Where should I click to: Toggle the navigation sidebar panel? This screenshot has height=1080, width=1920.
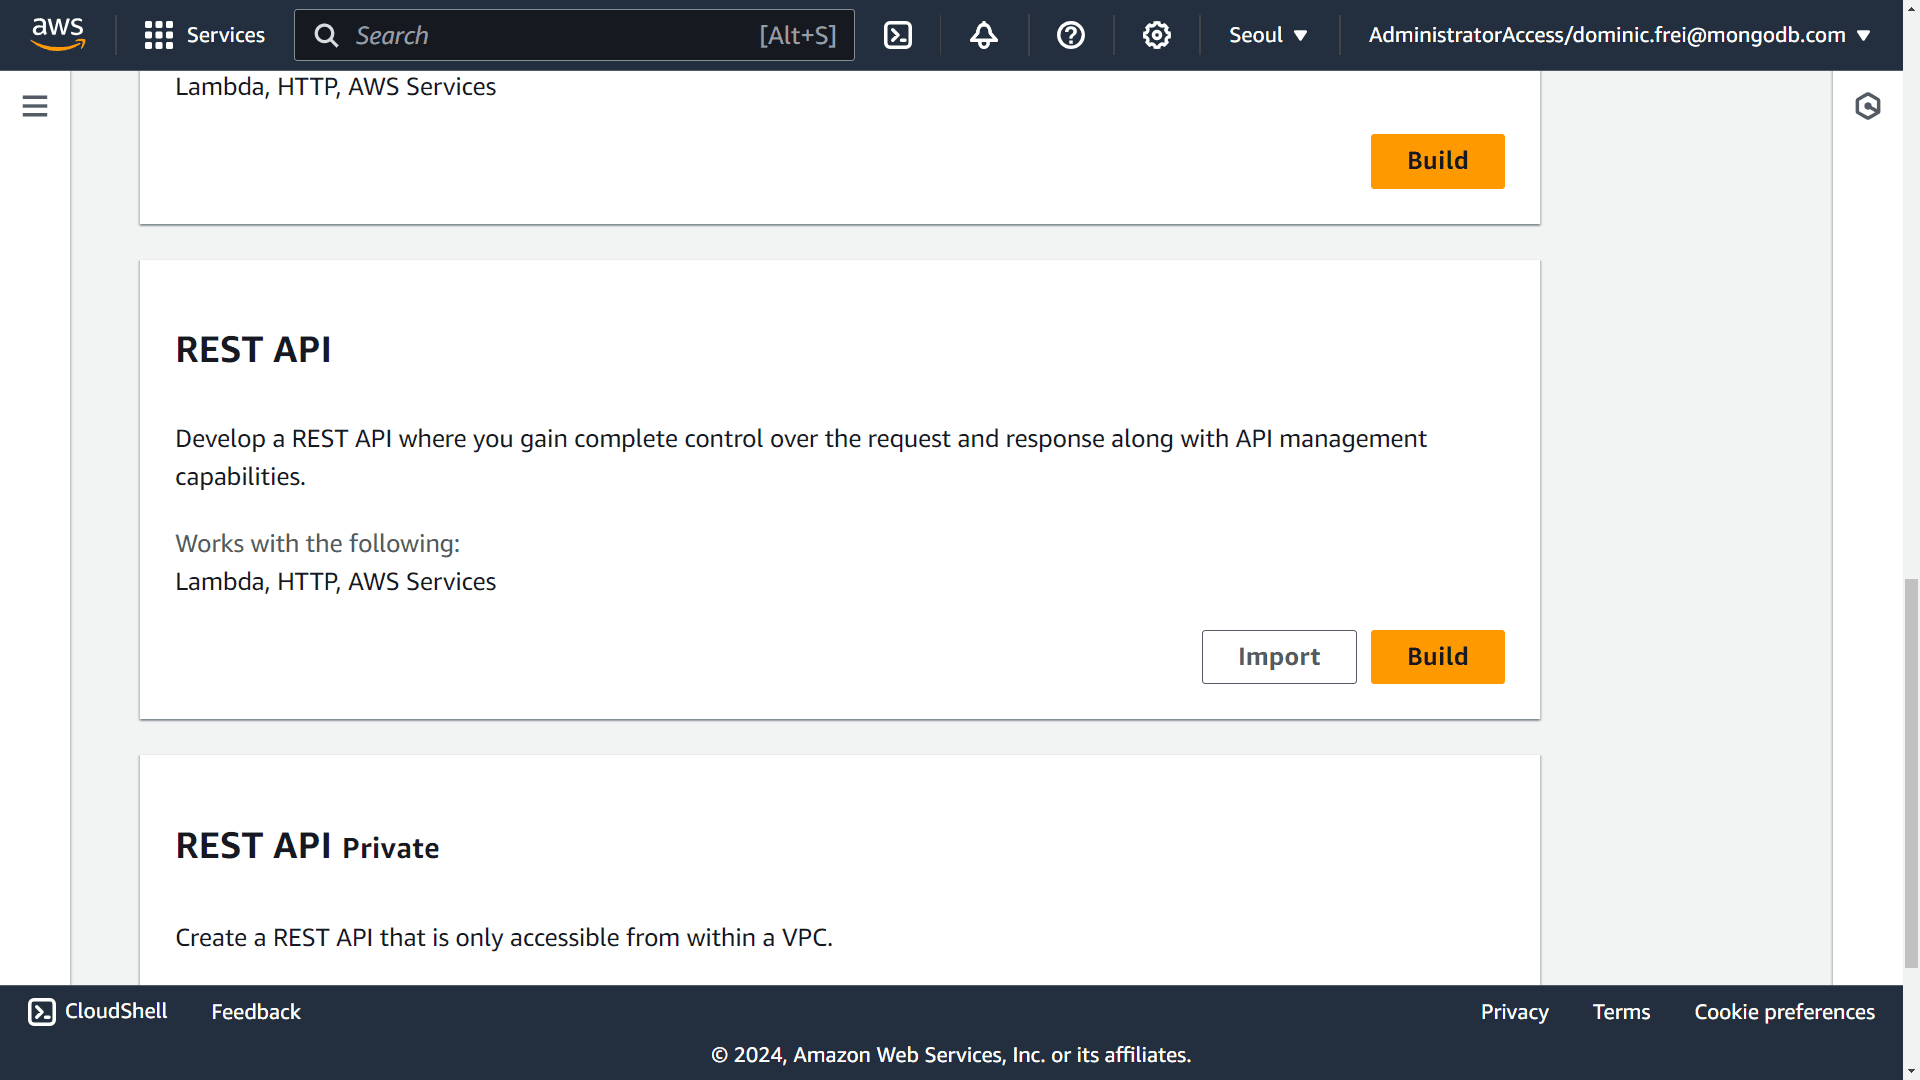tap(36, 107)
